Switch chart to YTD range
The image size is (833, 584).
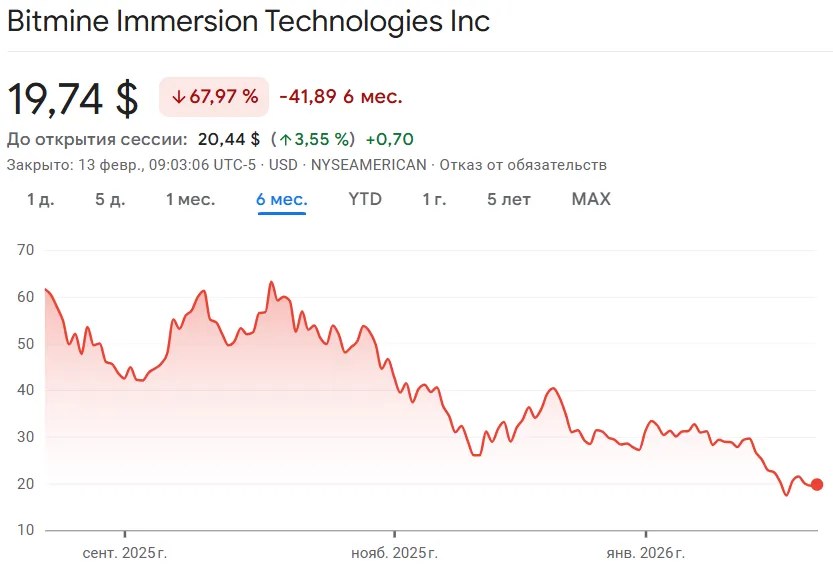365,199
